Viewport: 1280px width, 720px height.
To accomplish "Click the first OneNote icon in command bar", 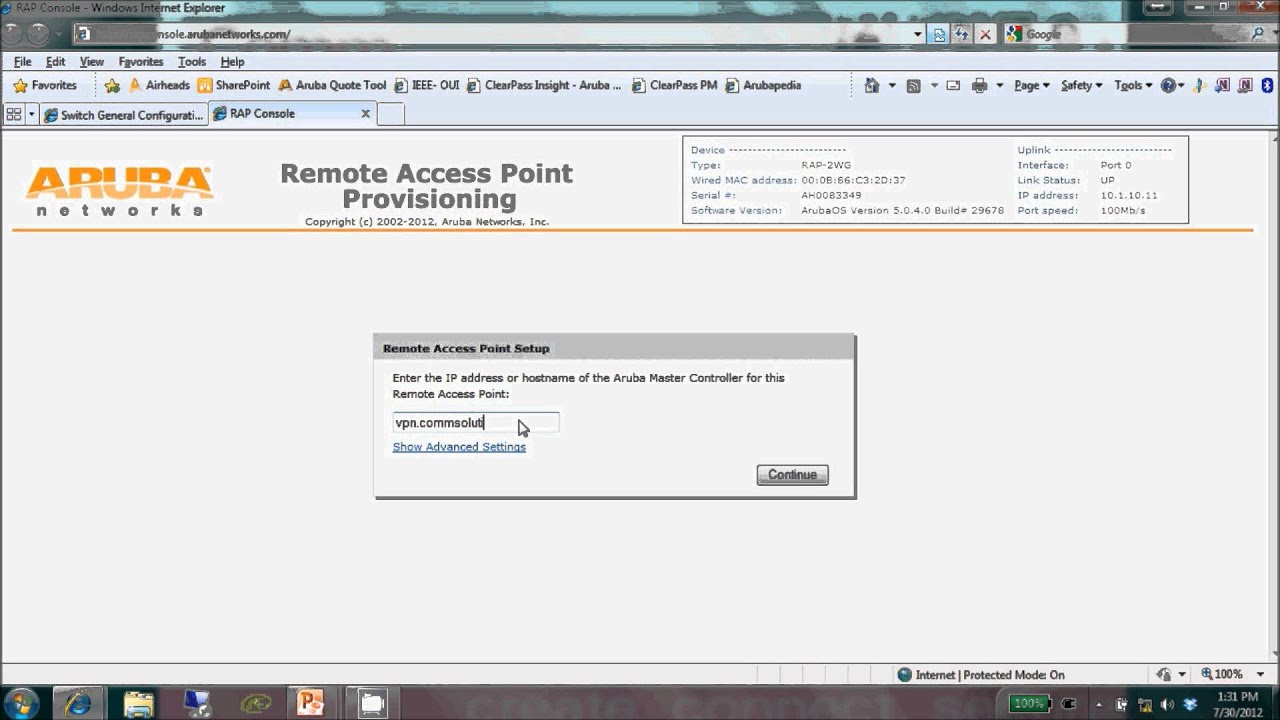I will click(1222, 86).
